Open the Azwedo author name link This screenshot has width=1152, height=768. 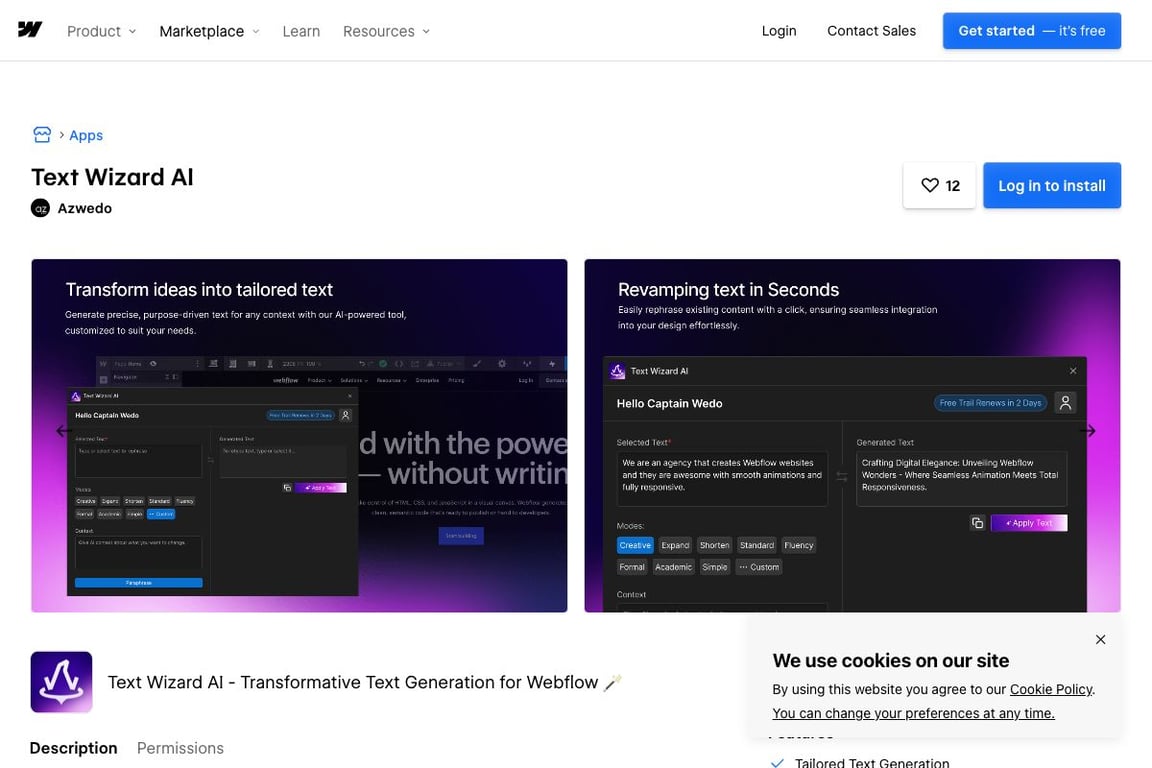coord(84,208)
